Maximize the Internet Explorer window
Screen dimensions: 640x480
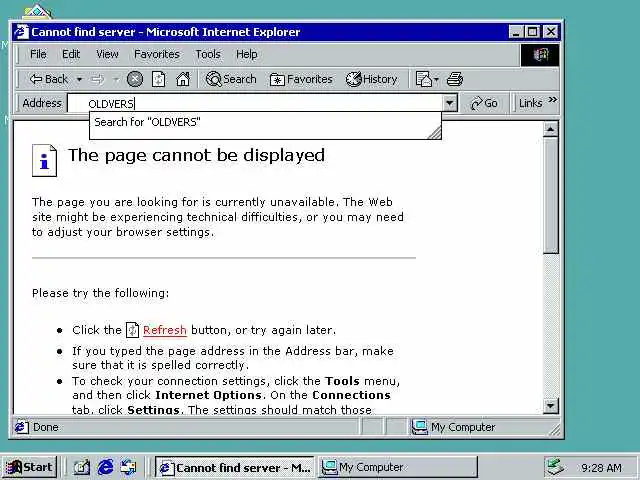(532, 31)
